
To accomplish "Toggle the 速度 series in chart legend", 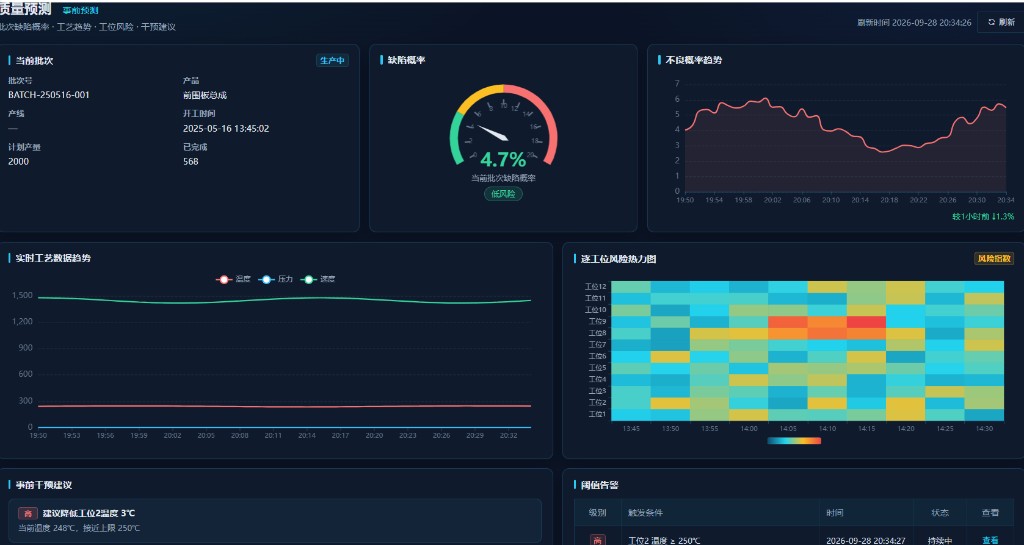I will 318,279.
